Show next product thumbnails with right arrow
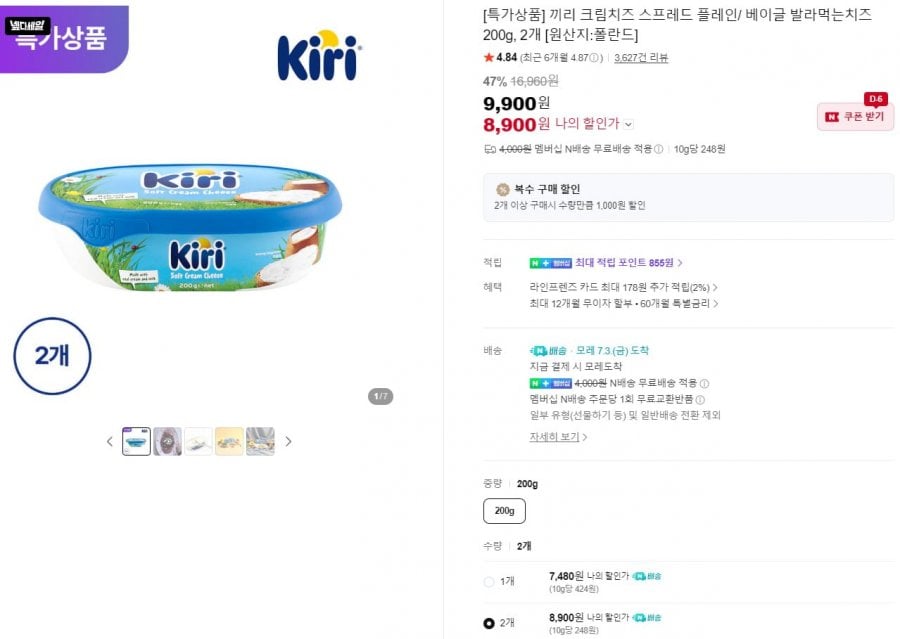This screenshot has height=639, width=900. pyautogui.click(x=288, y=442)
